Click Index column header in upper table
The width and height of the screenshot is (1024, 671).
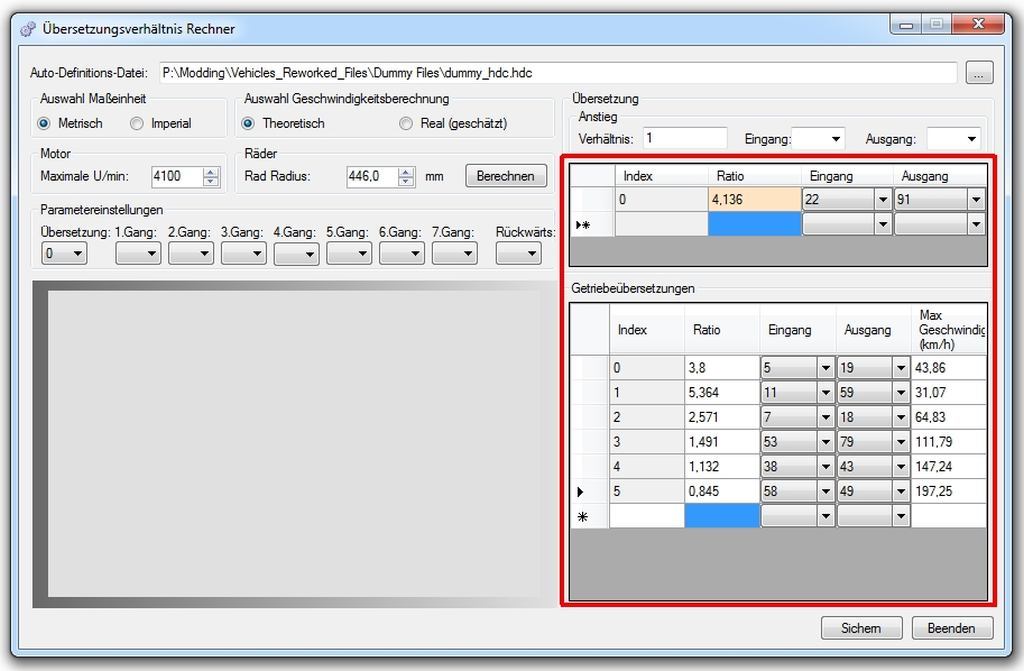pyautogui.click(x=662, y=176)
